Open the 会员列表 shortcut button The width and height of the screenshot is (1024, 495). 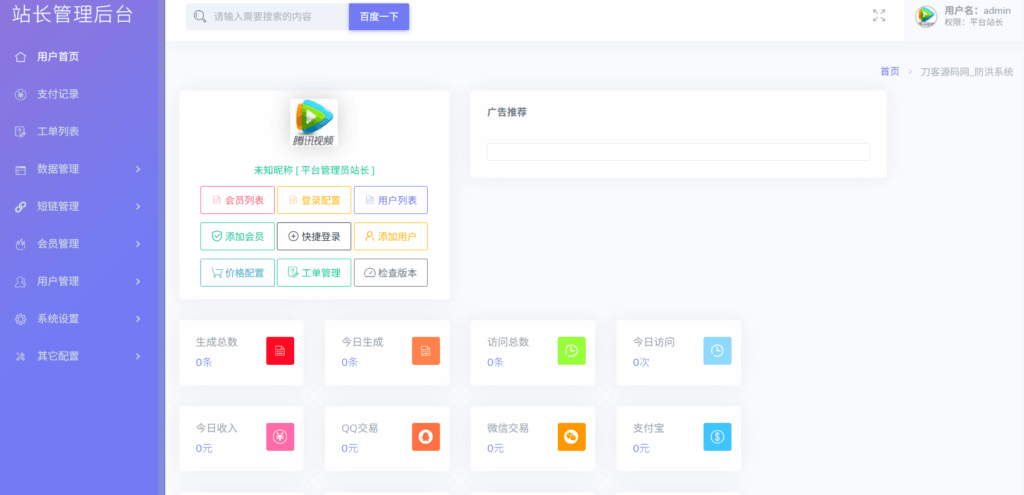coord(238,200)
